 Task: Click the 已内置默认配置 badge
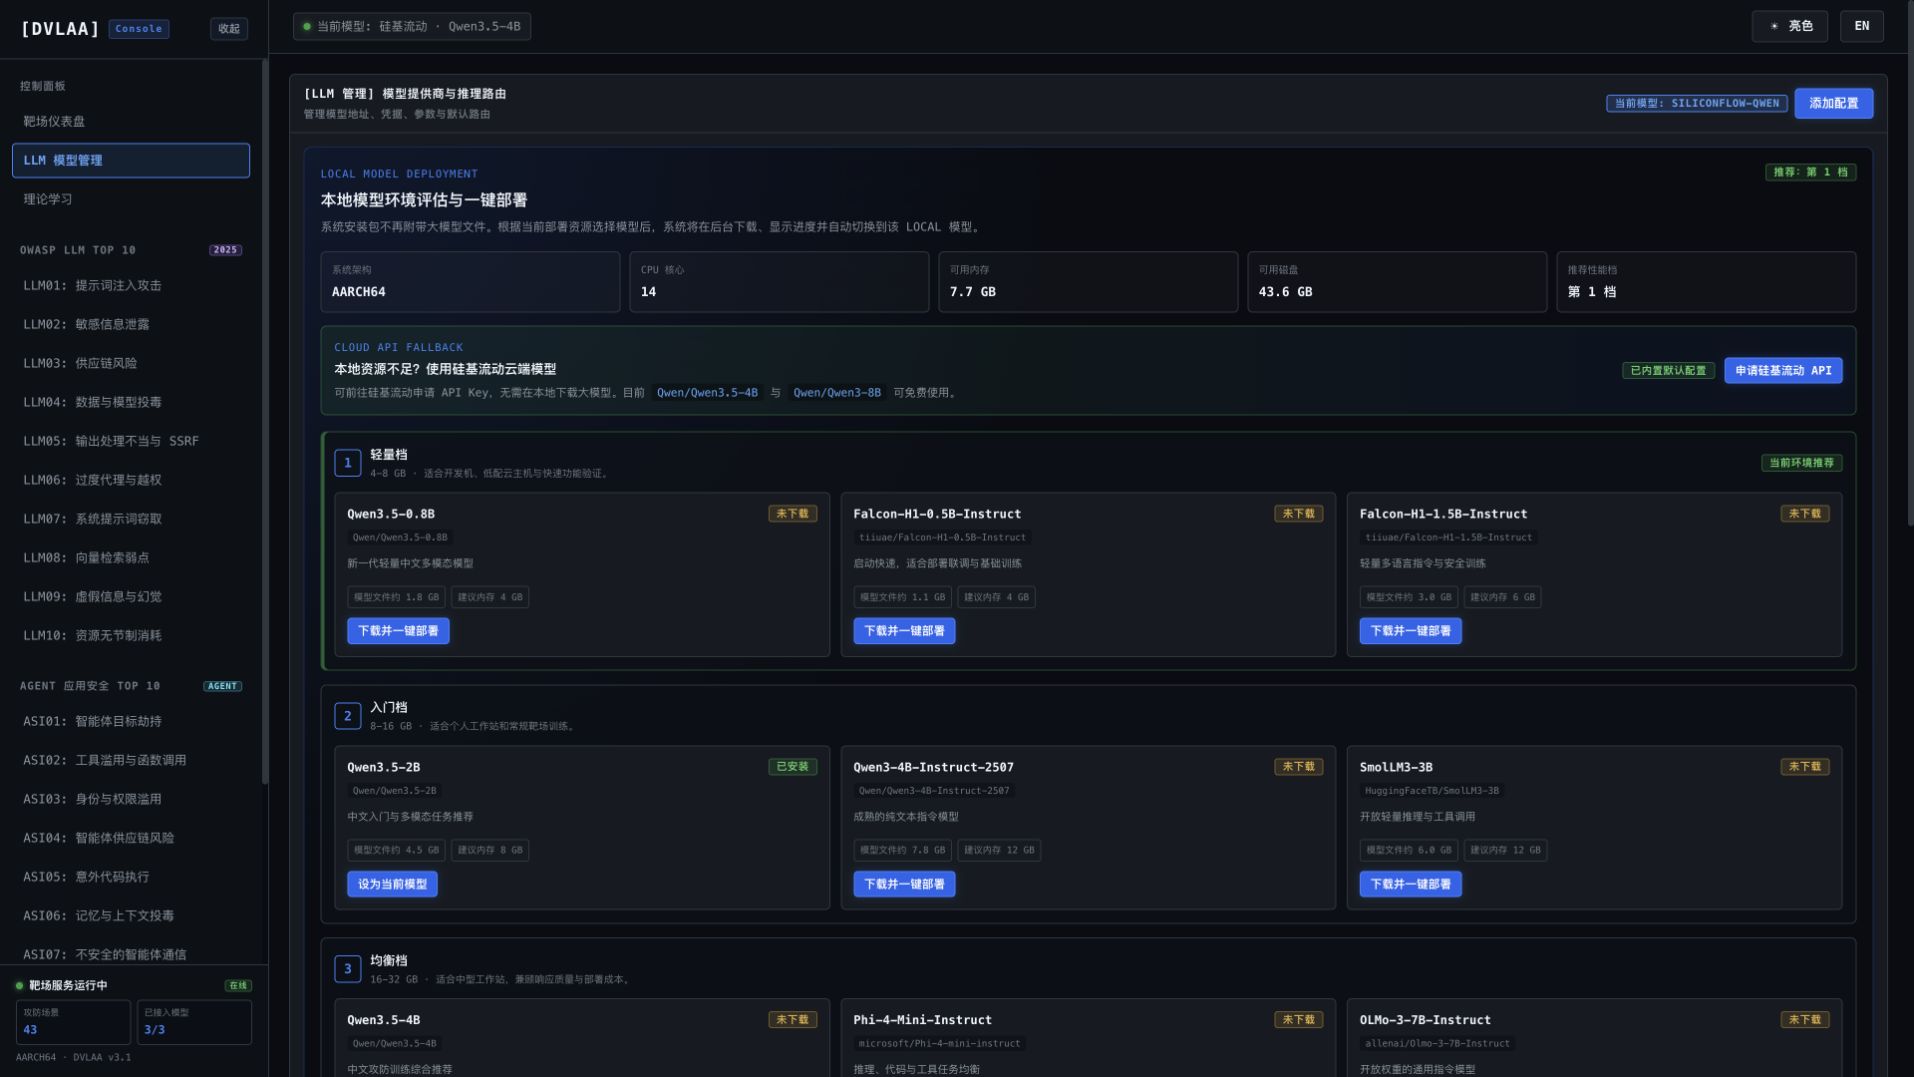[1668, 370]
